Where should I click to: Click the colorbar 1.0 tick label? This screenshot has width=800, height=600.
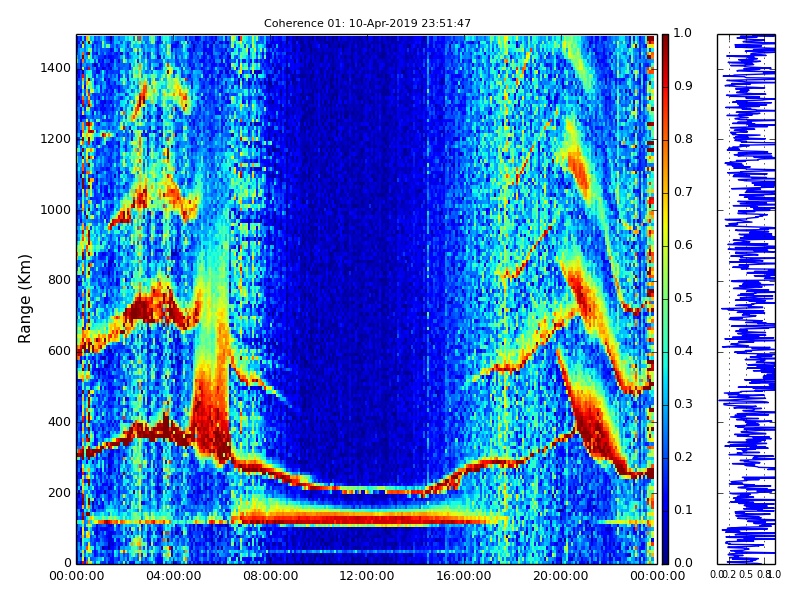pyautogui.click(x=683, y=33)
